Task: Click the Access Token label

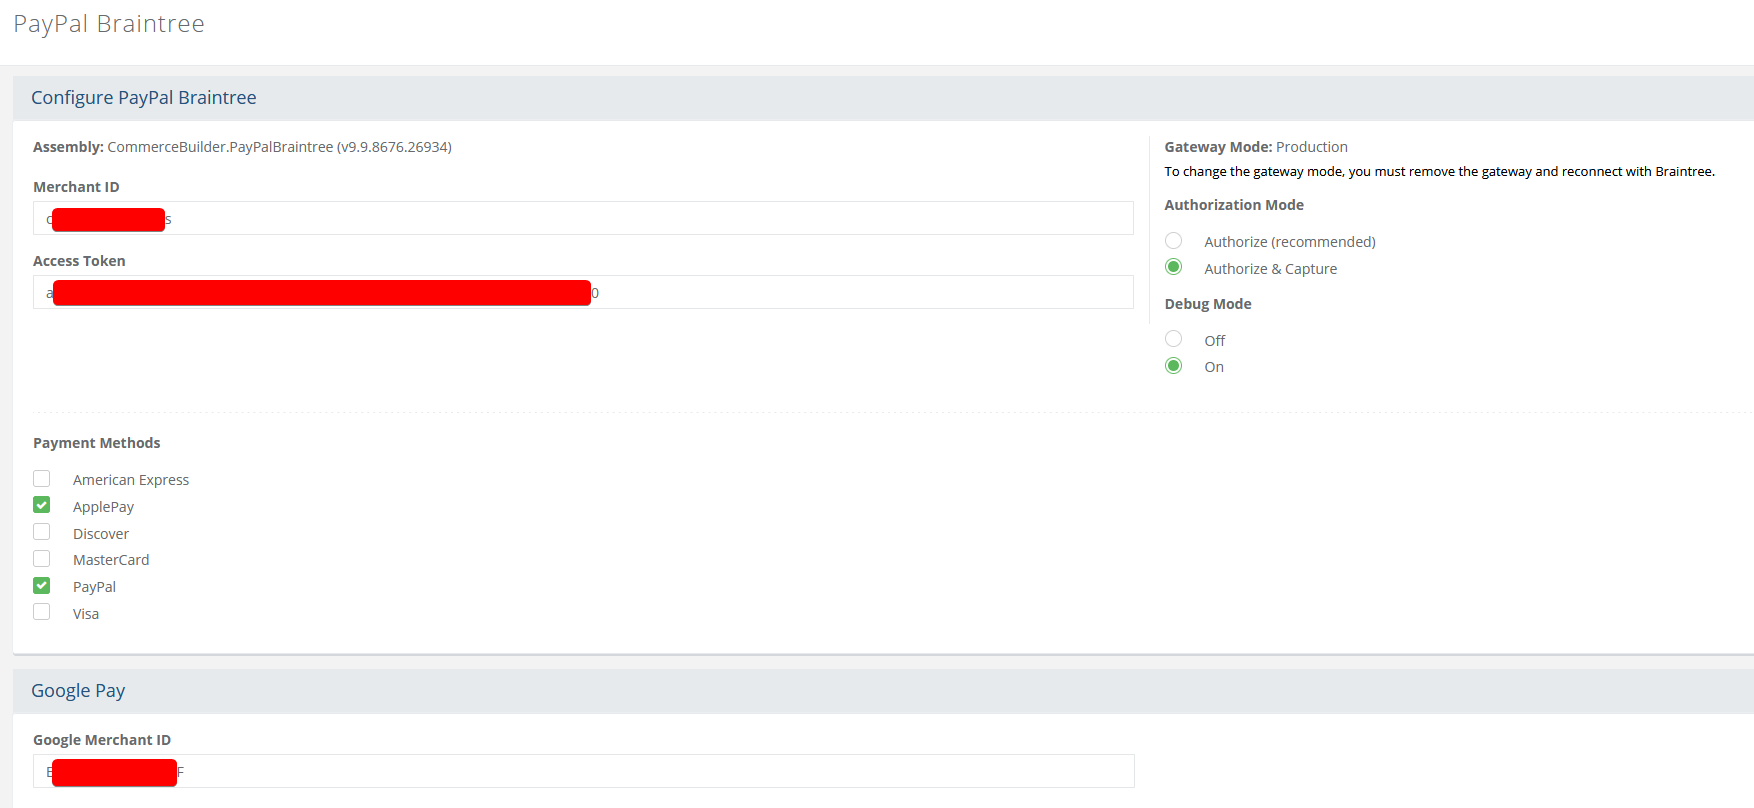Action: tap(79, 261)
